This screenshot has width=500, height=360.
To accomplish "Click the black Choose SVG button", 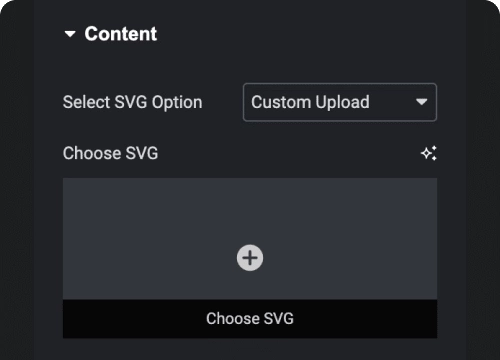I will 250,319.
